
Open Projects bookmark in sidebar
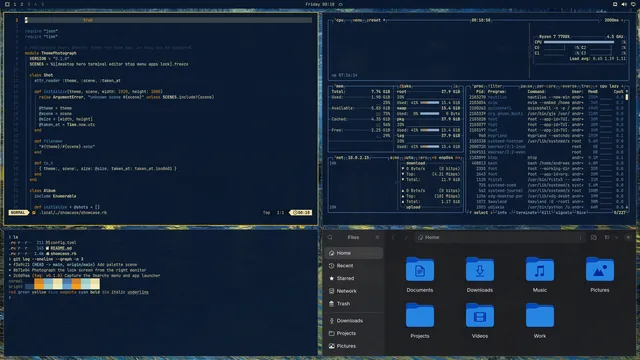354,333
